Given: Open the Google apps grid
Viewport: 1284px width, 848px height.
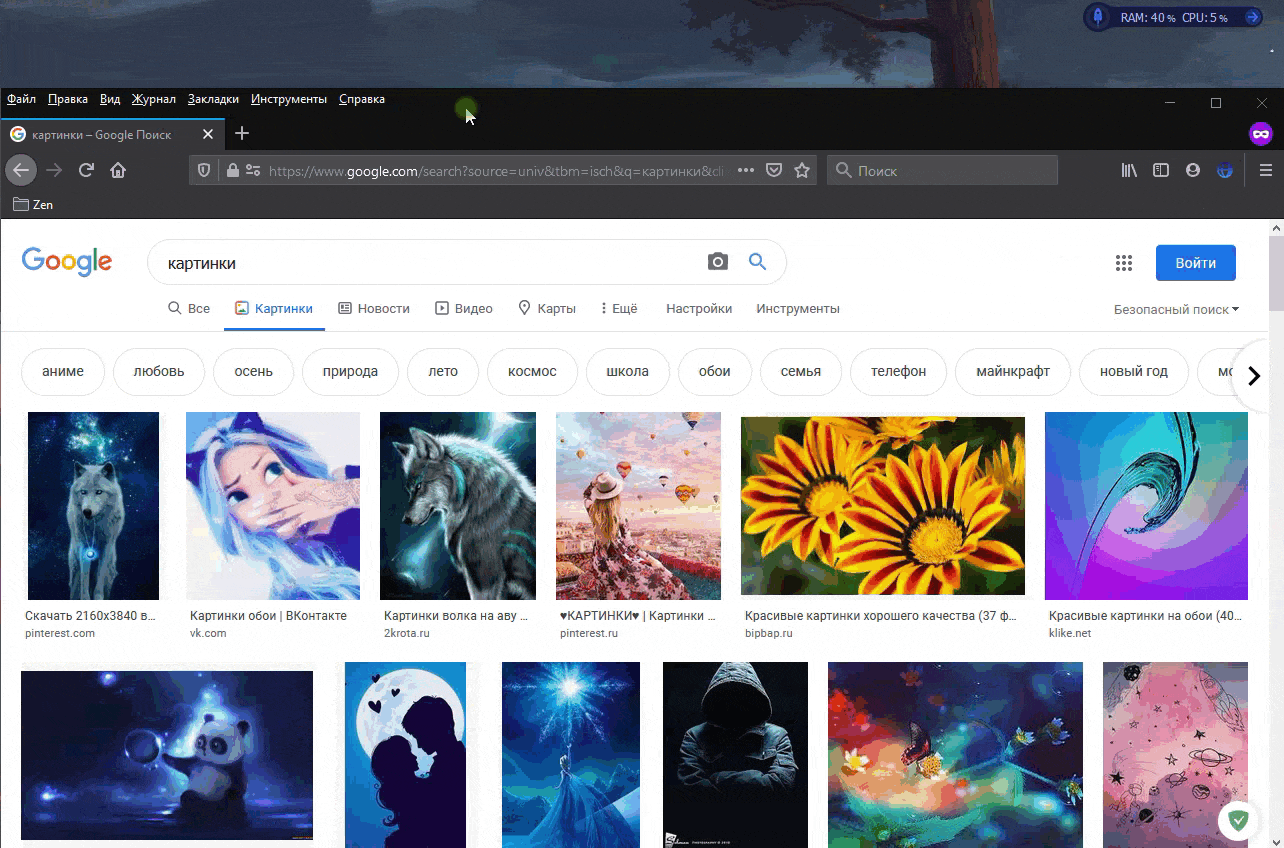Looking at the screenshot, I should click(x=1124, y=263).
